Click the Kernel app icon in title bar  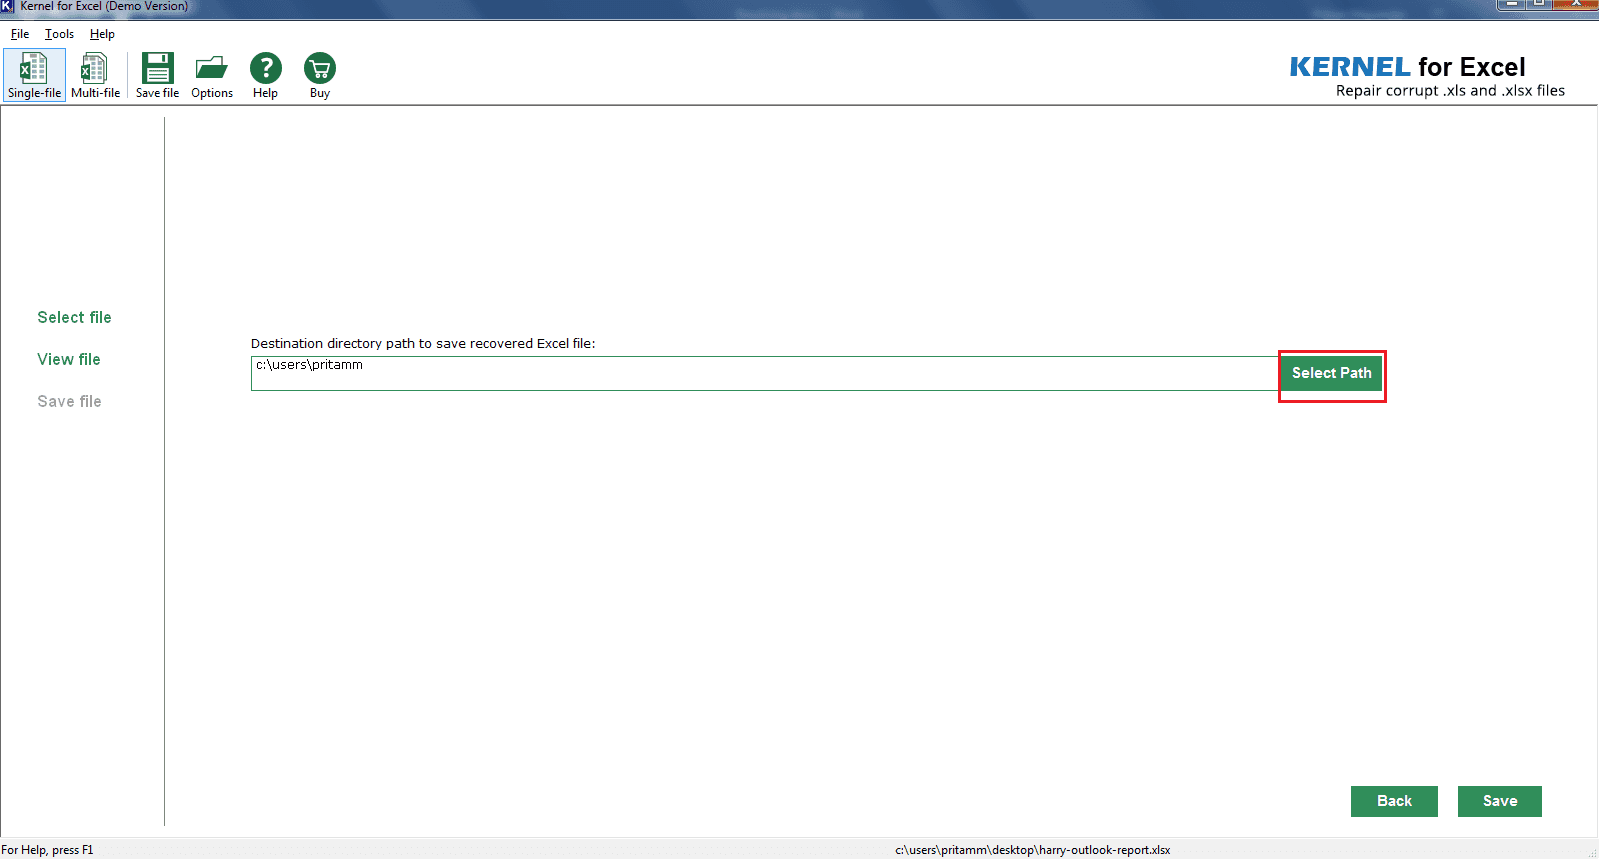click(x=7, y=6)
